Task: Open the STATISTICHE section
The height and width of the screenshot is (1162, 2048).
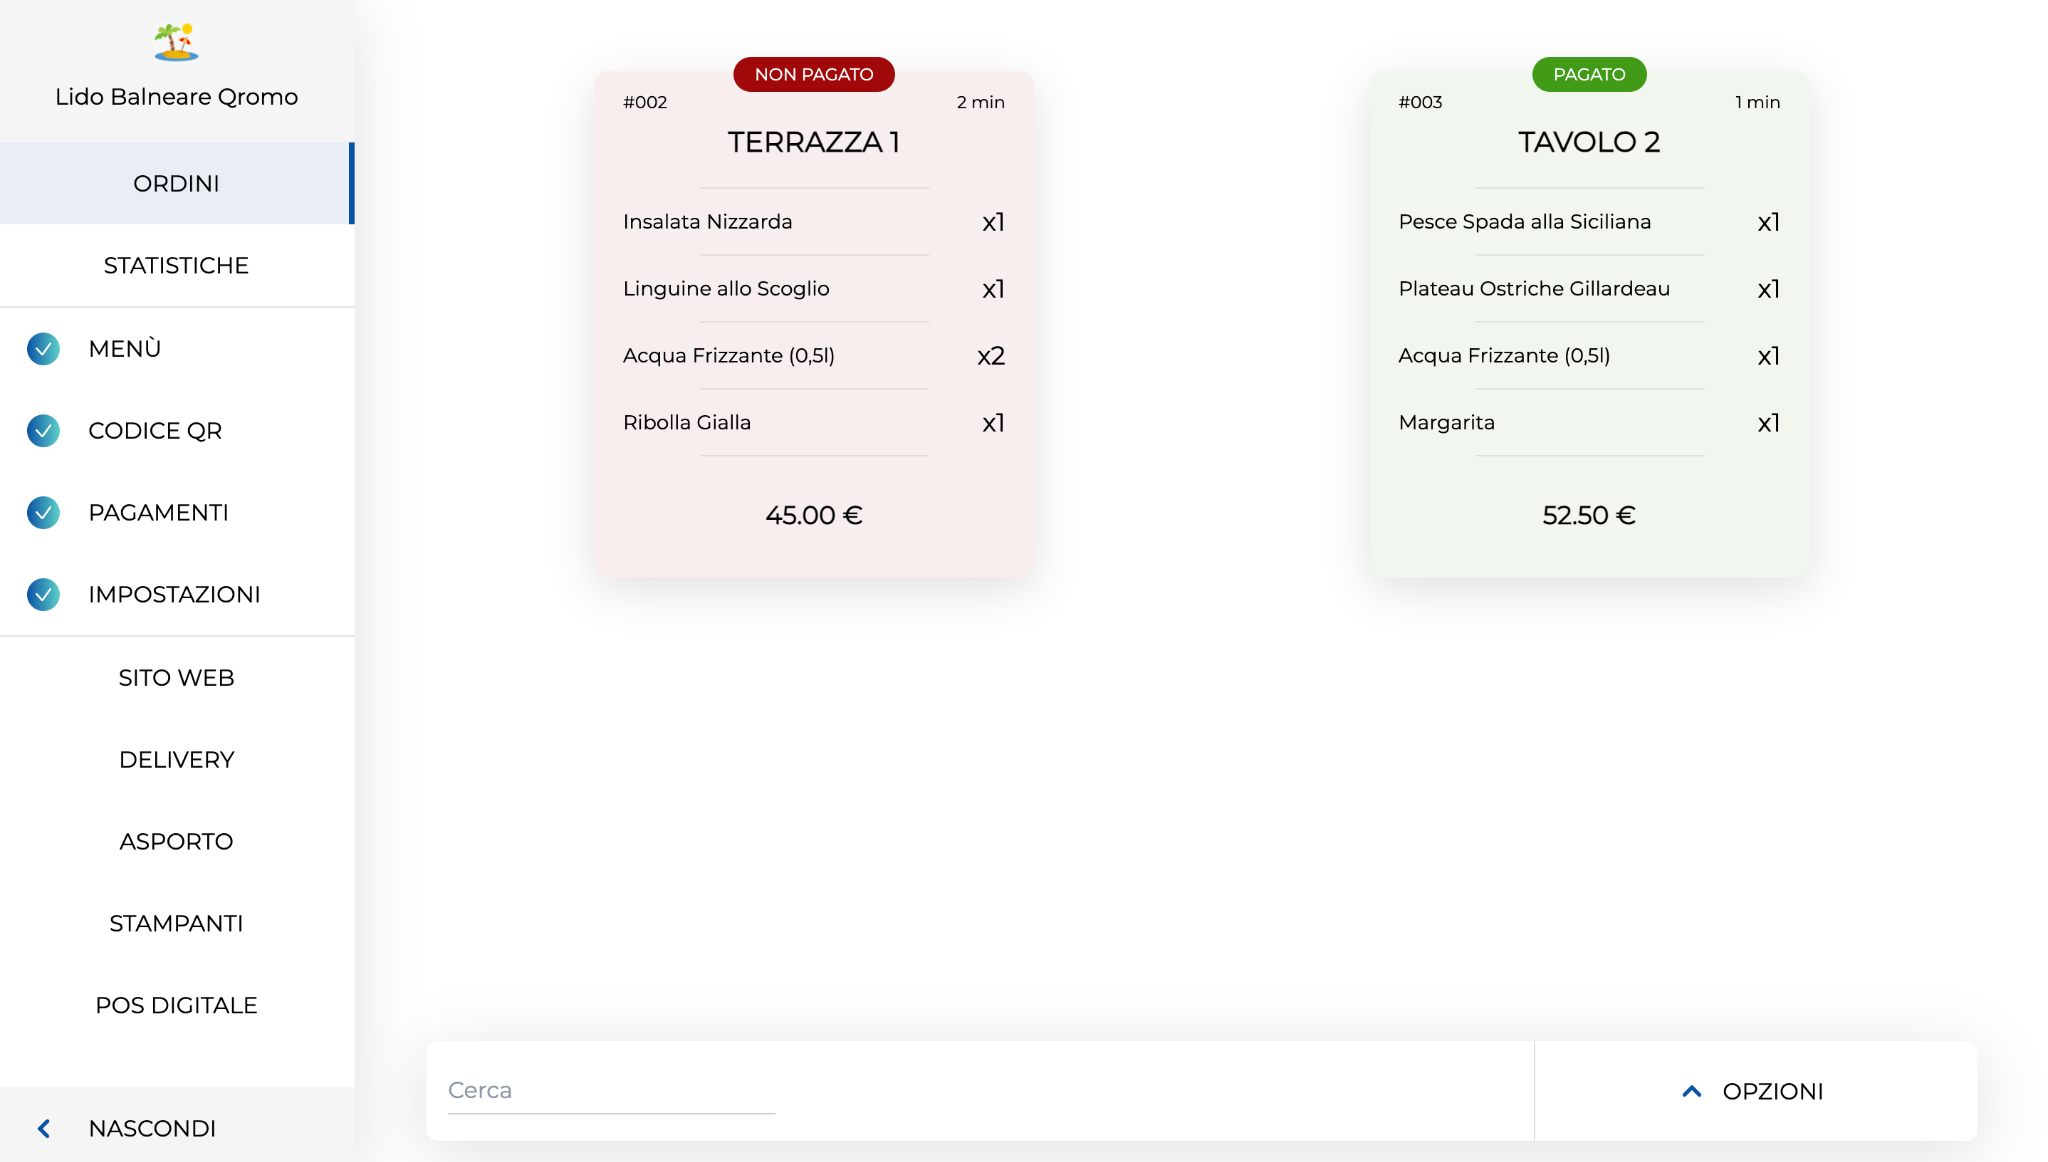Action: coord(176,265)
